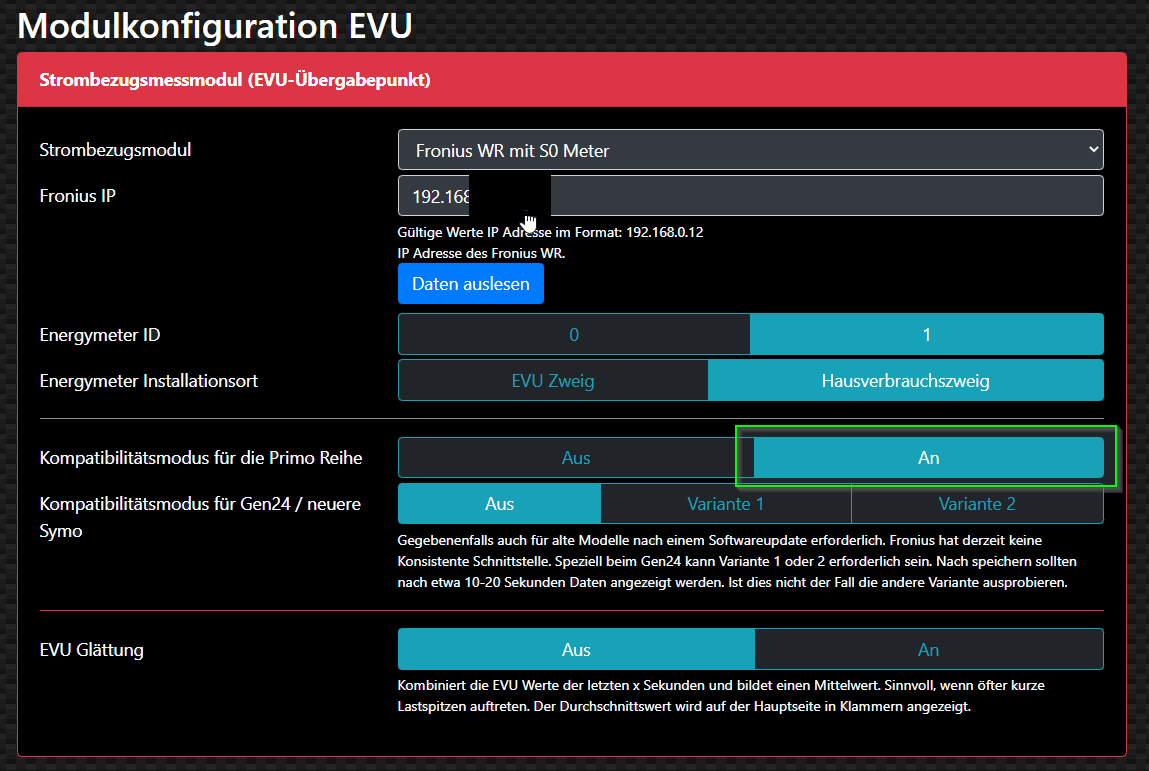The height and width of the screenshot is (771, 1149).
Task: Enable Primo Kompatibilitätsmodus with An
Action: [928, 458]
